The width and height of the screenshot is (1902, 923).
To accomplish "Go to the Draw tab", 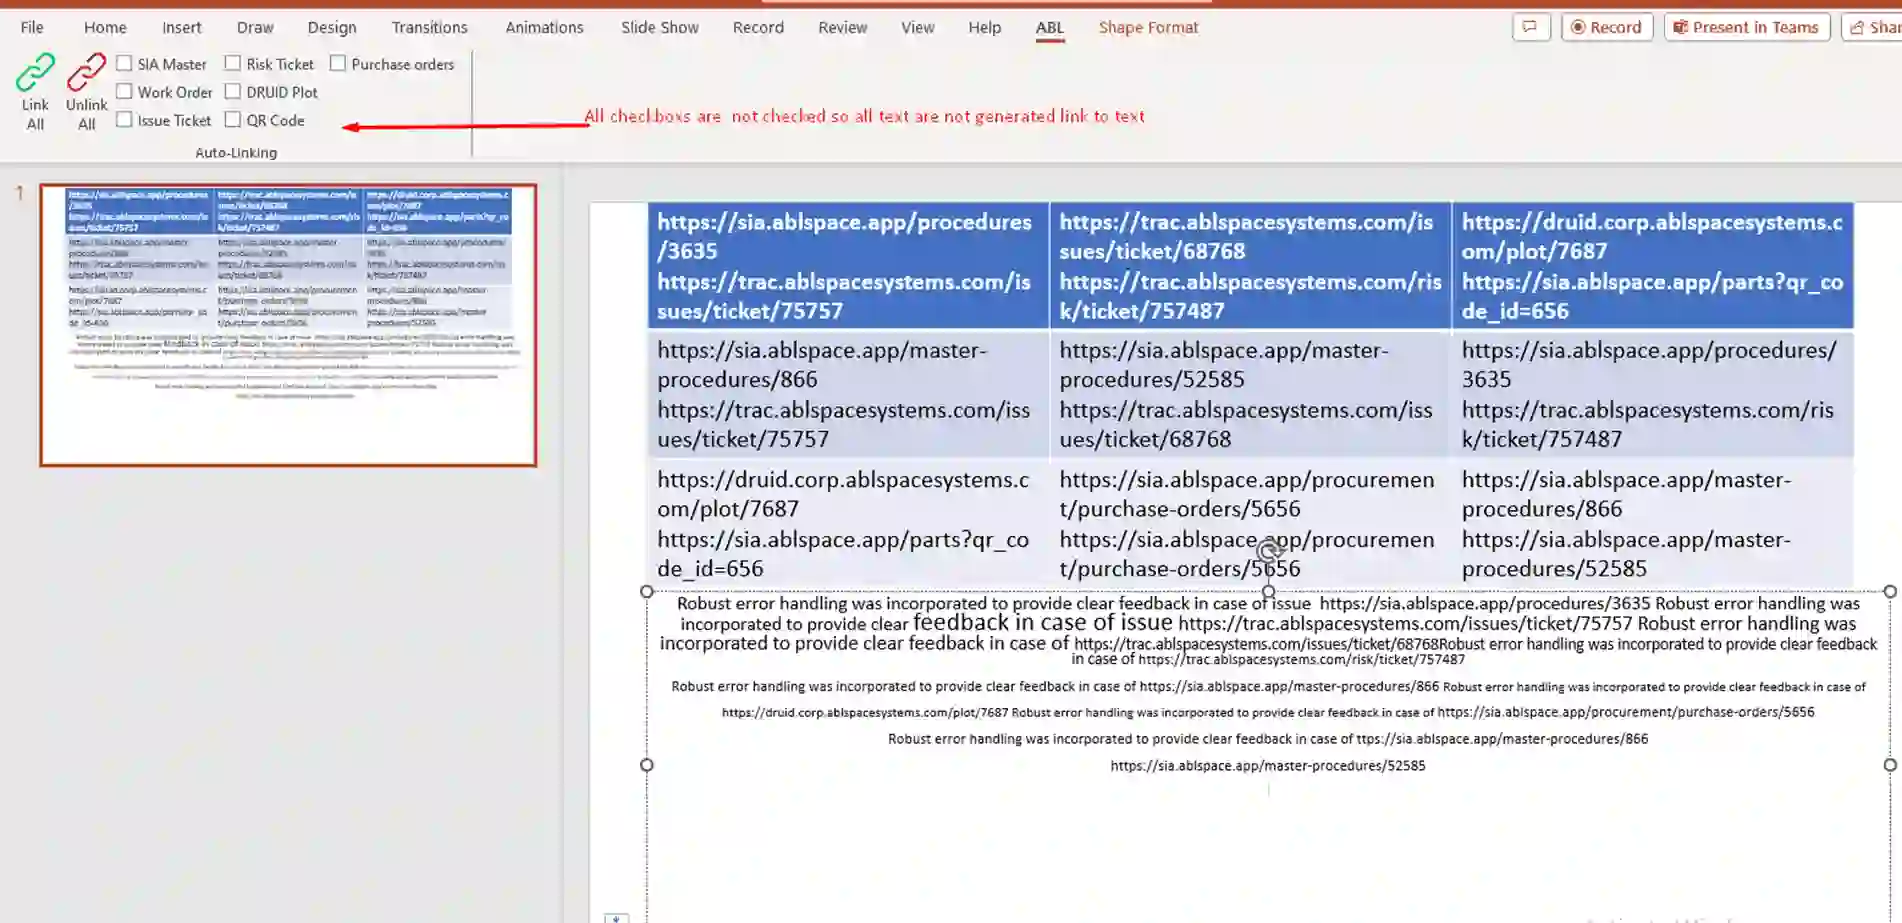I will (255, 27).
